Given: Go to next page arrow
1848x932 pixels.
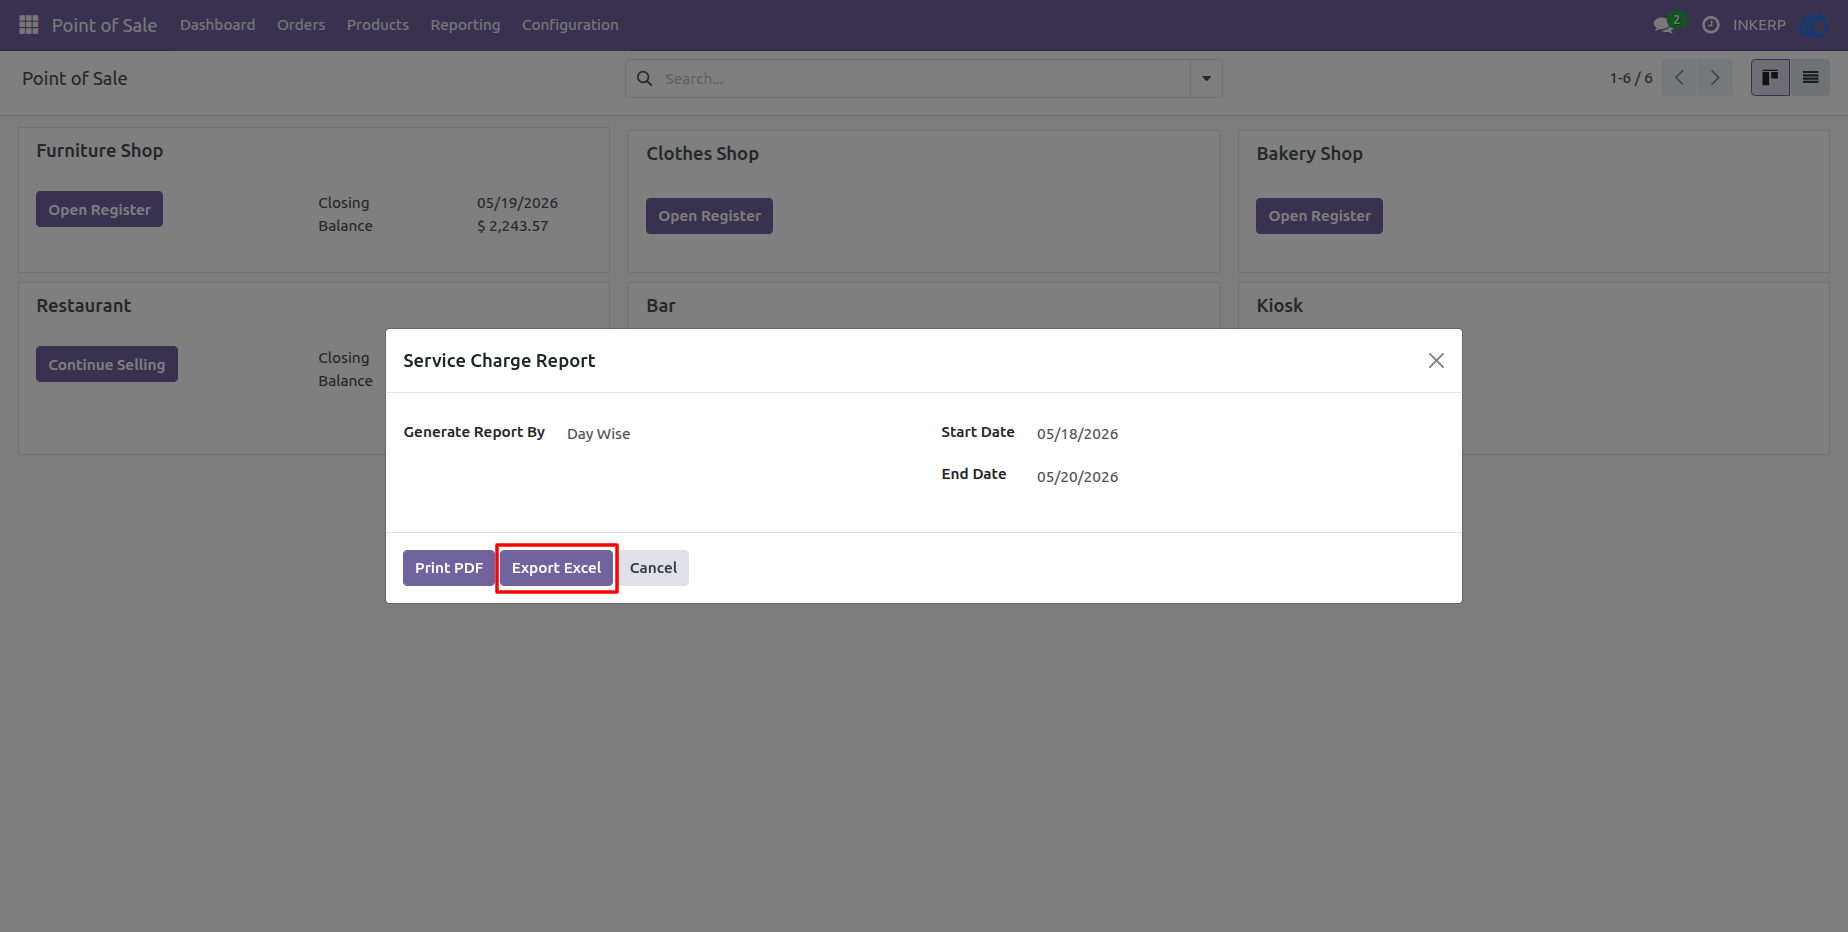Looking at the screenshot, I should [x=1715, y=78].
